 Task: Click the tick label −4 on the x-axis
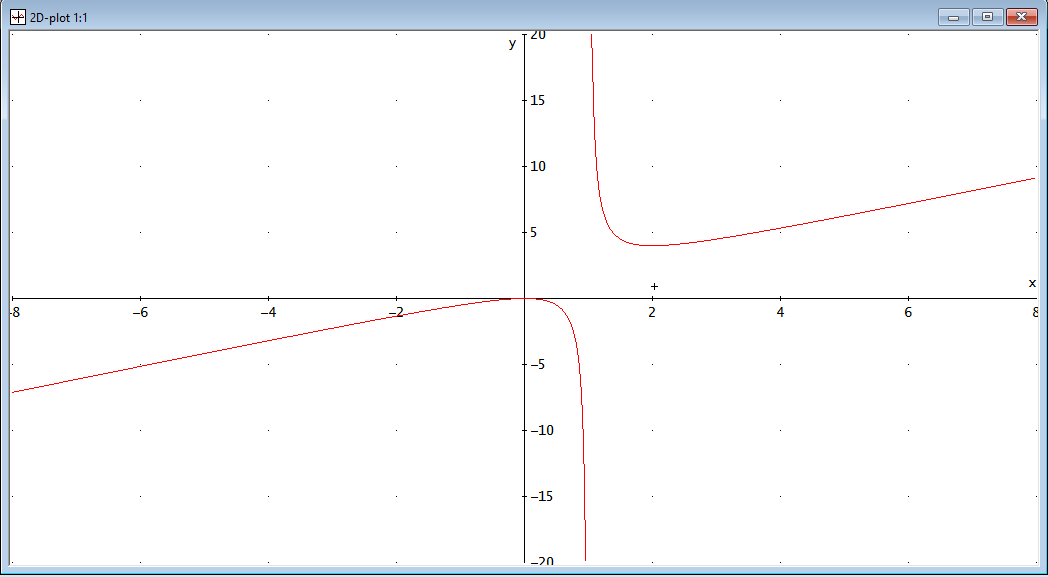[268, 313]
